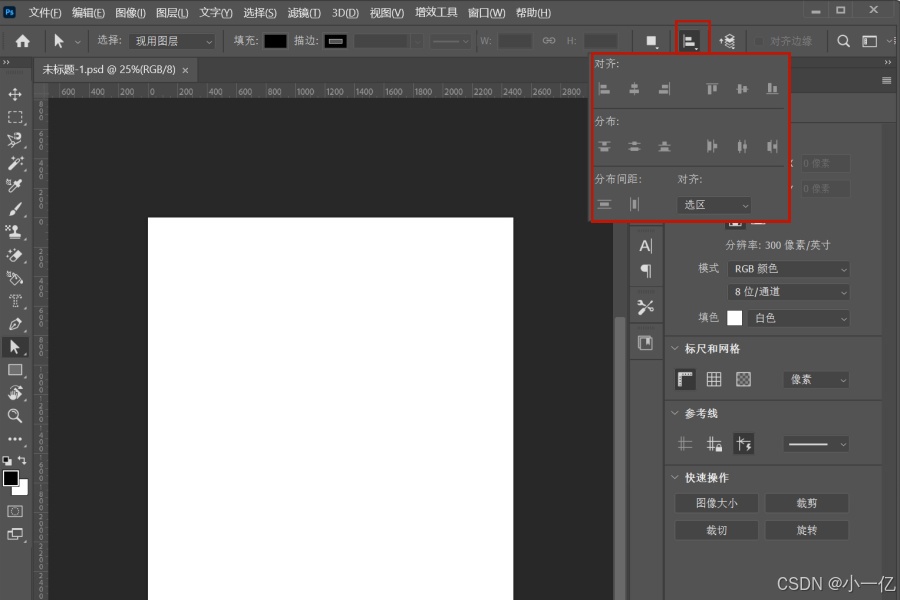
Task: Open the RGB 颜色 mode dropdown
Action: (x=788, y=269)
